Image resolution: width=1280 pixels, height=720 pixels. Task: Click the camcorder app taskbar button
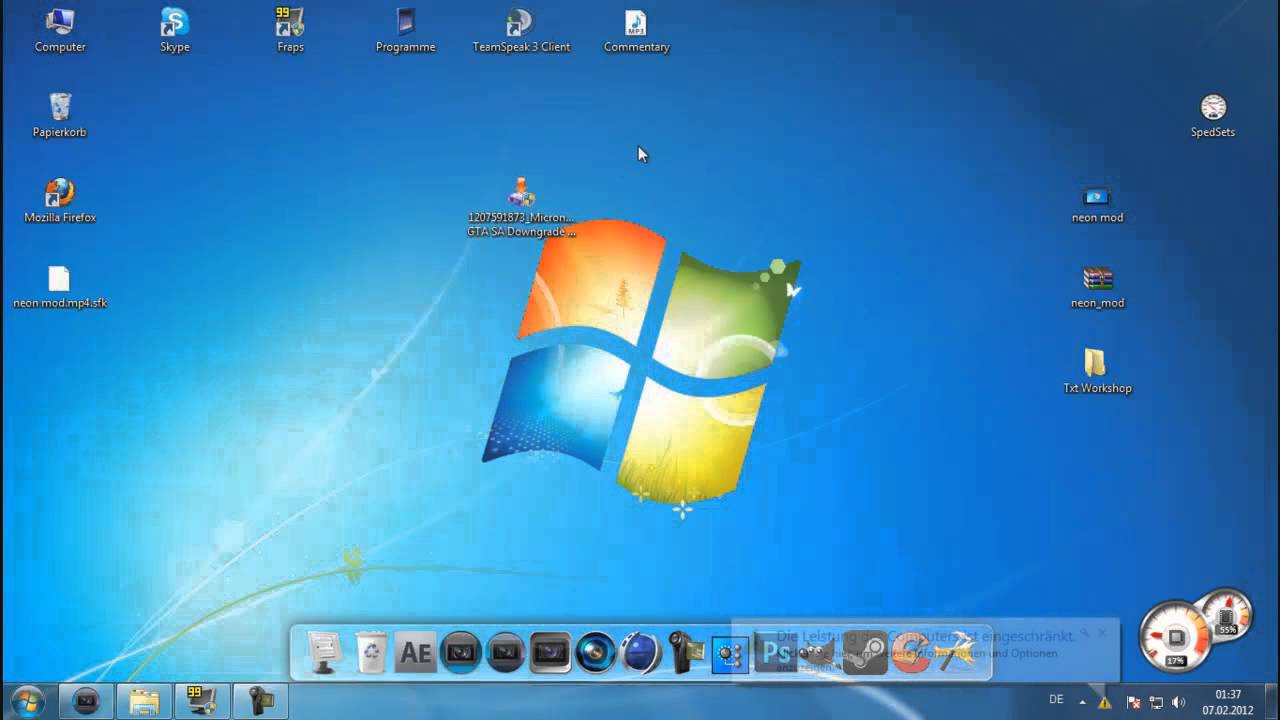(x=260, y=701)
